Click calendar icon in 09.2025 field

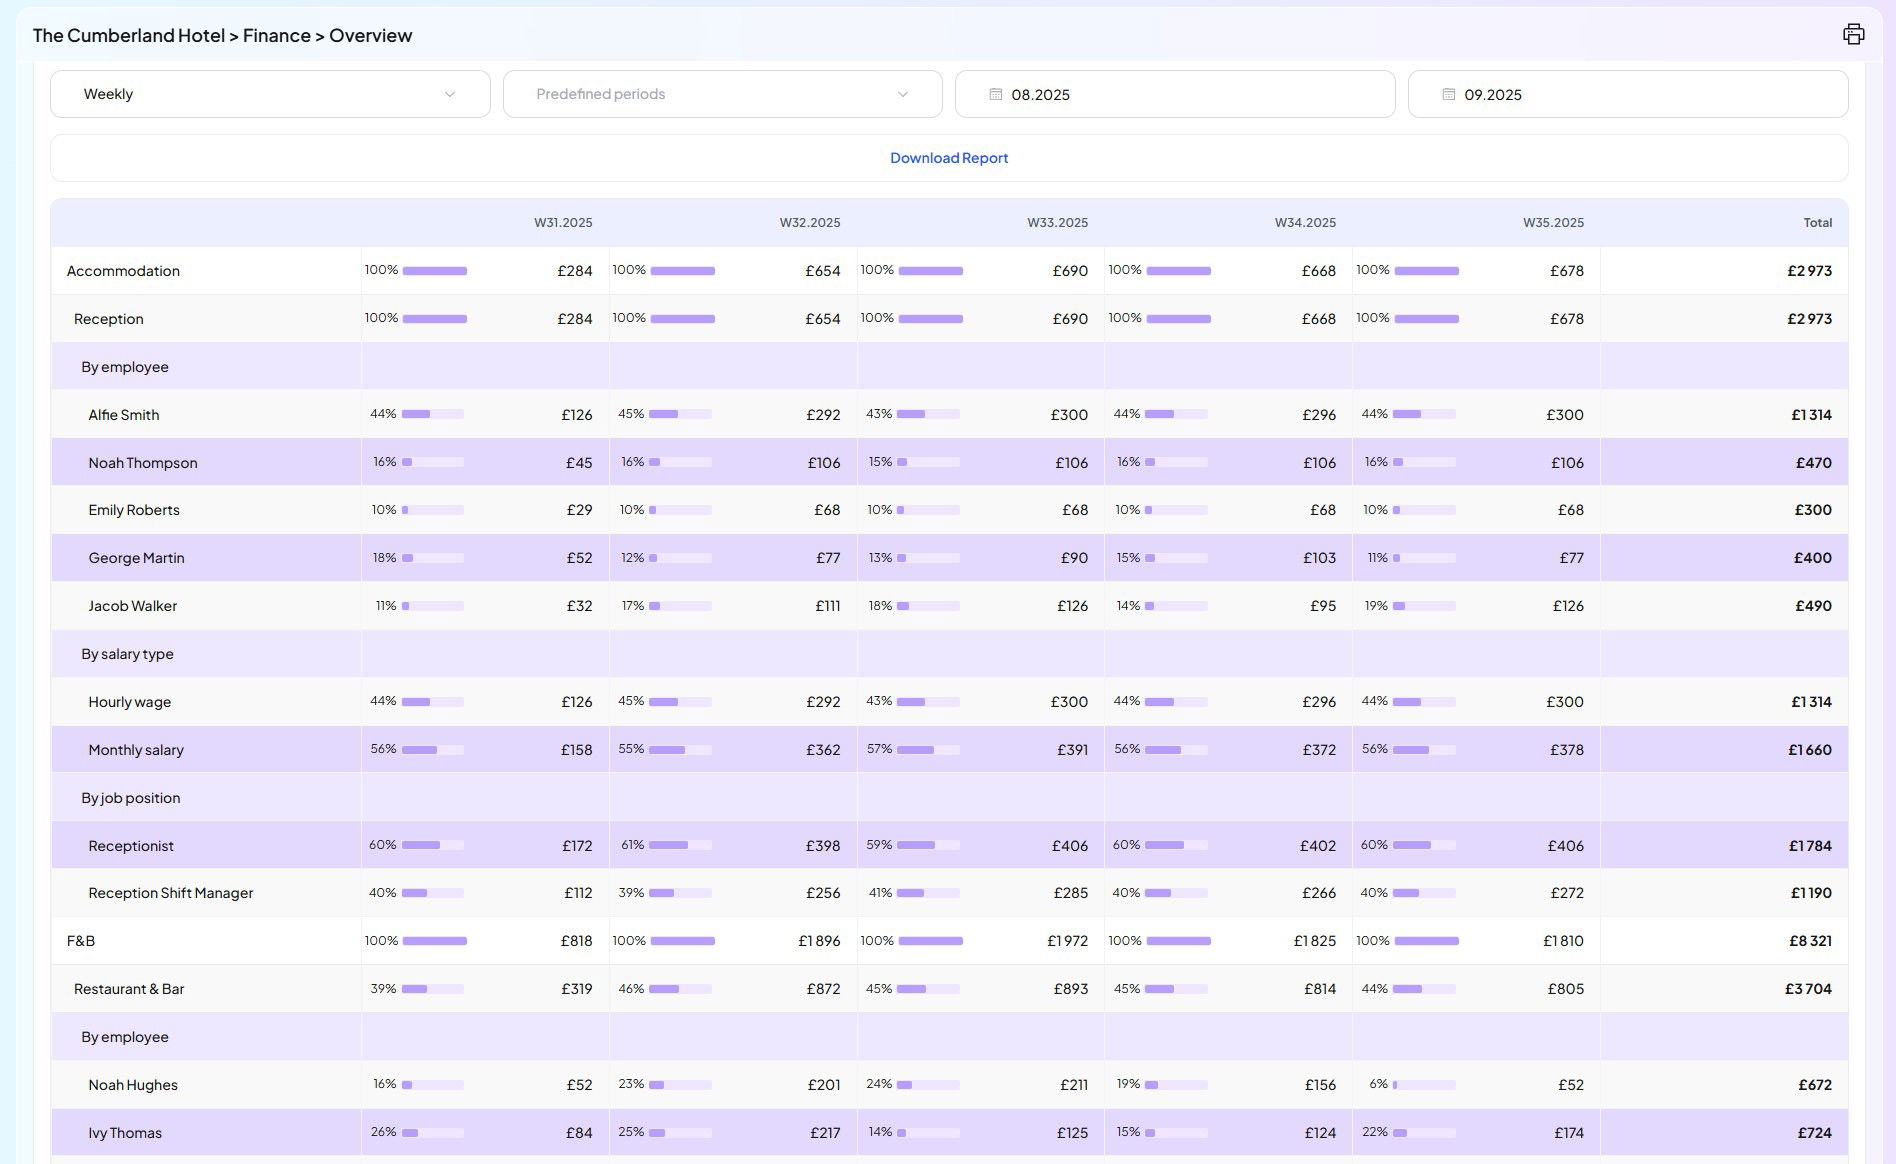[x=1448, y=94]
